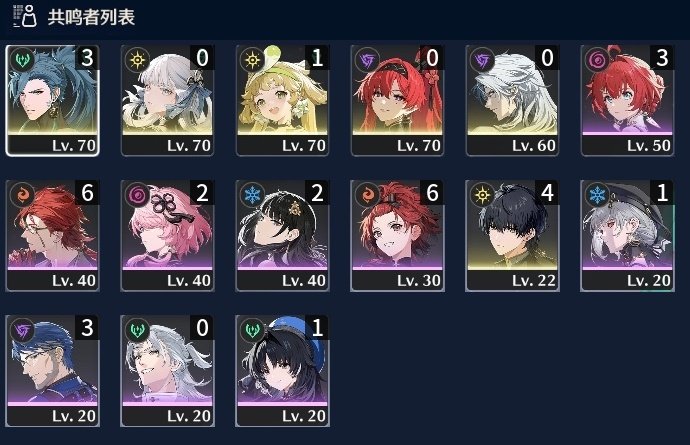Click Glacio icon on gray-haired Lv. 20 card

[597, 194]
